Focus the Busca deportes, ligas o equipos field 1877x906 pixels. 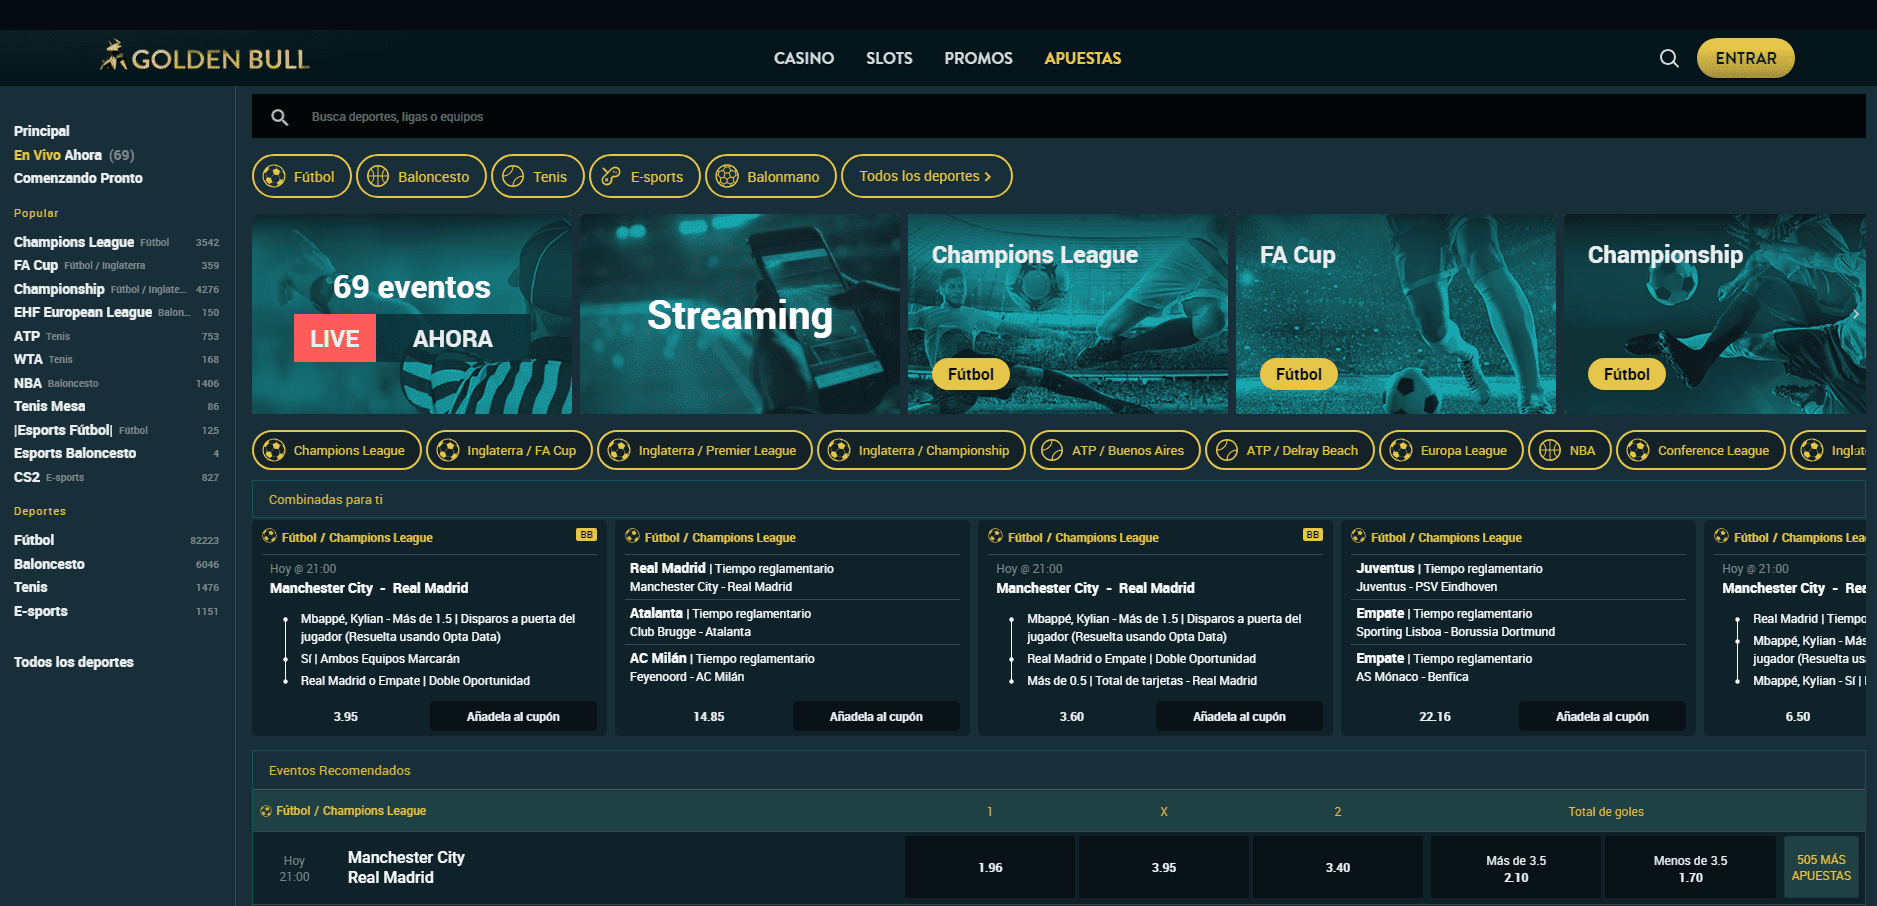pos(1058,117)
